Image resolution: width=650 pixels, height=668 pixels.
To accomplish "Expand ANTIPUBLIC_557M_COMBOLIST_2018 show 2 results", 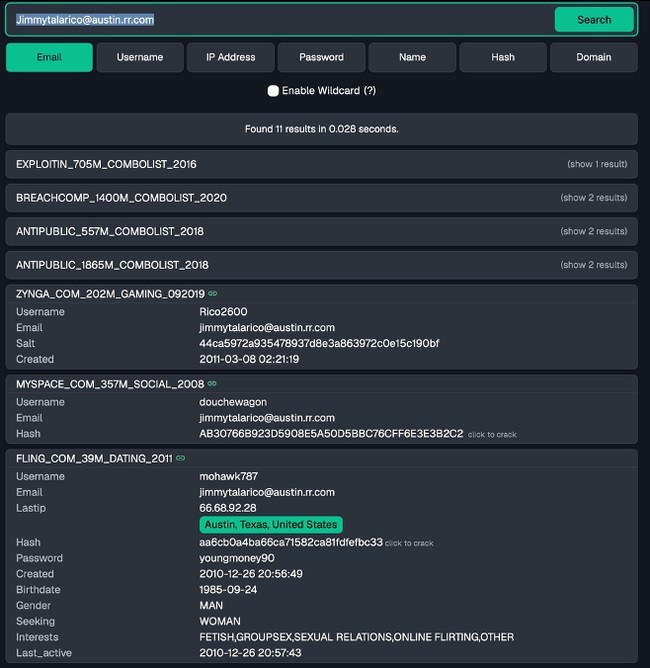I will tap(593, 231).
